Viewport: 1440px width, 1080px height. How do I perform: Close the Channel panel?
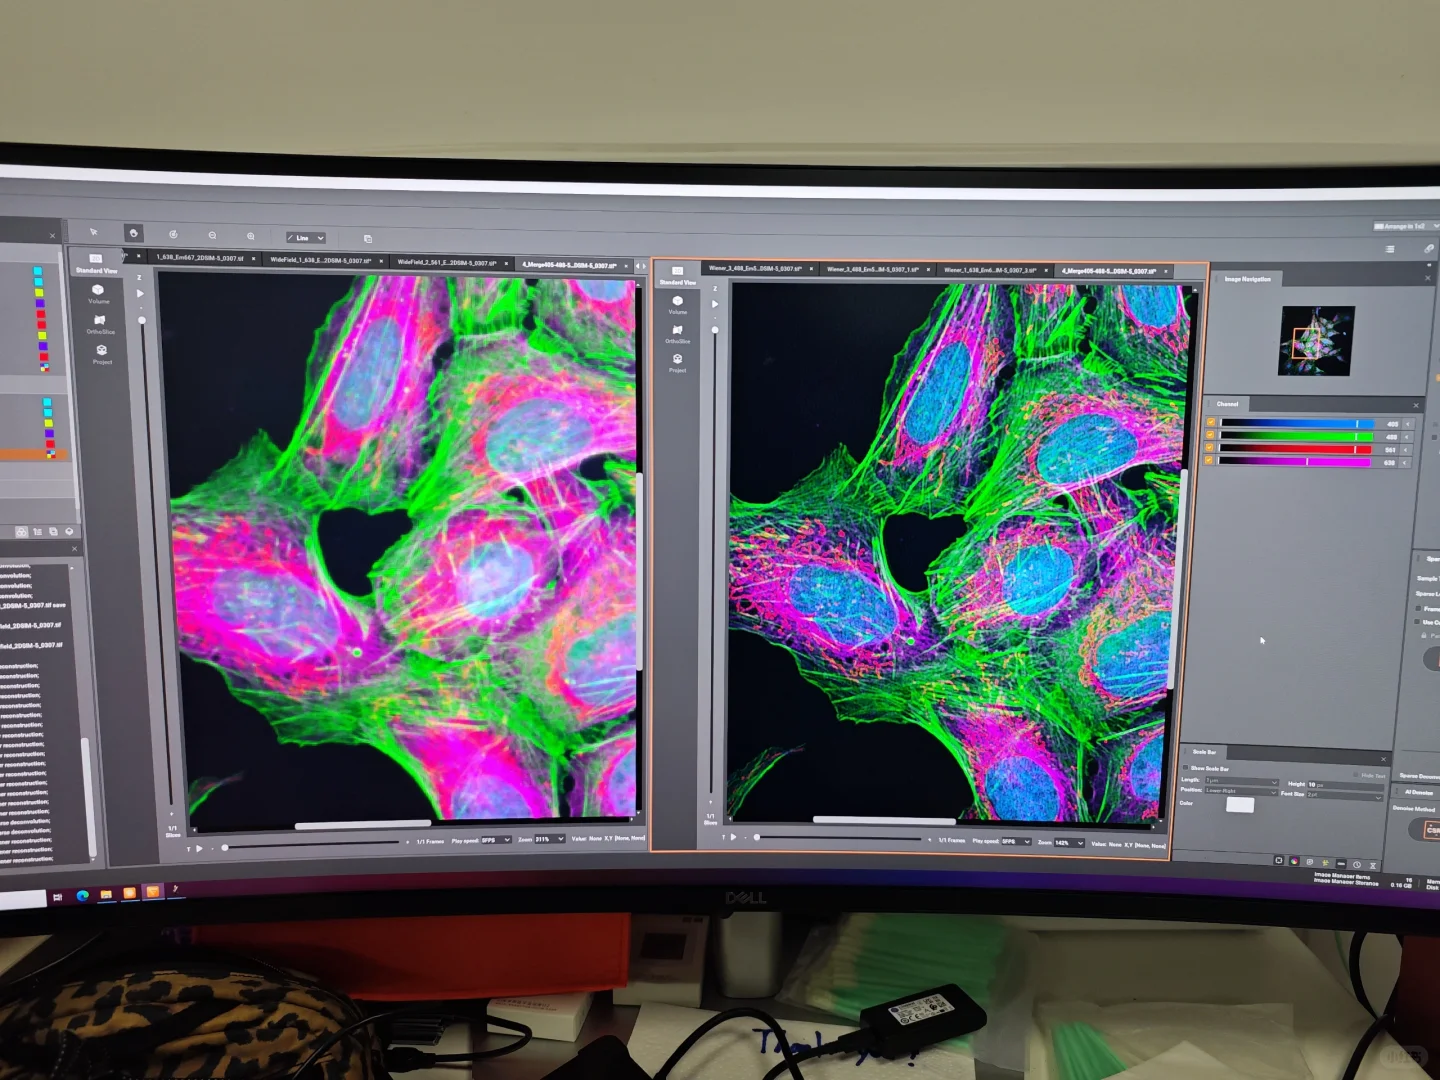click(1416, 405)
